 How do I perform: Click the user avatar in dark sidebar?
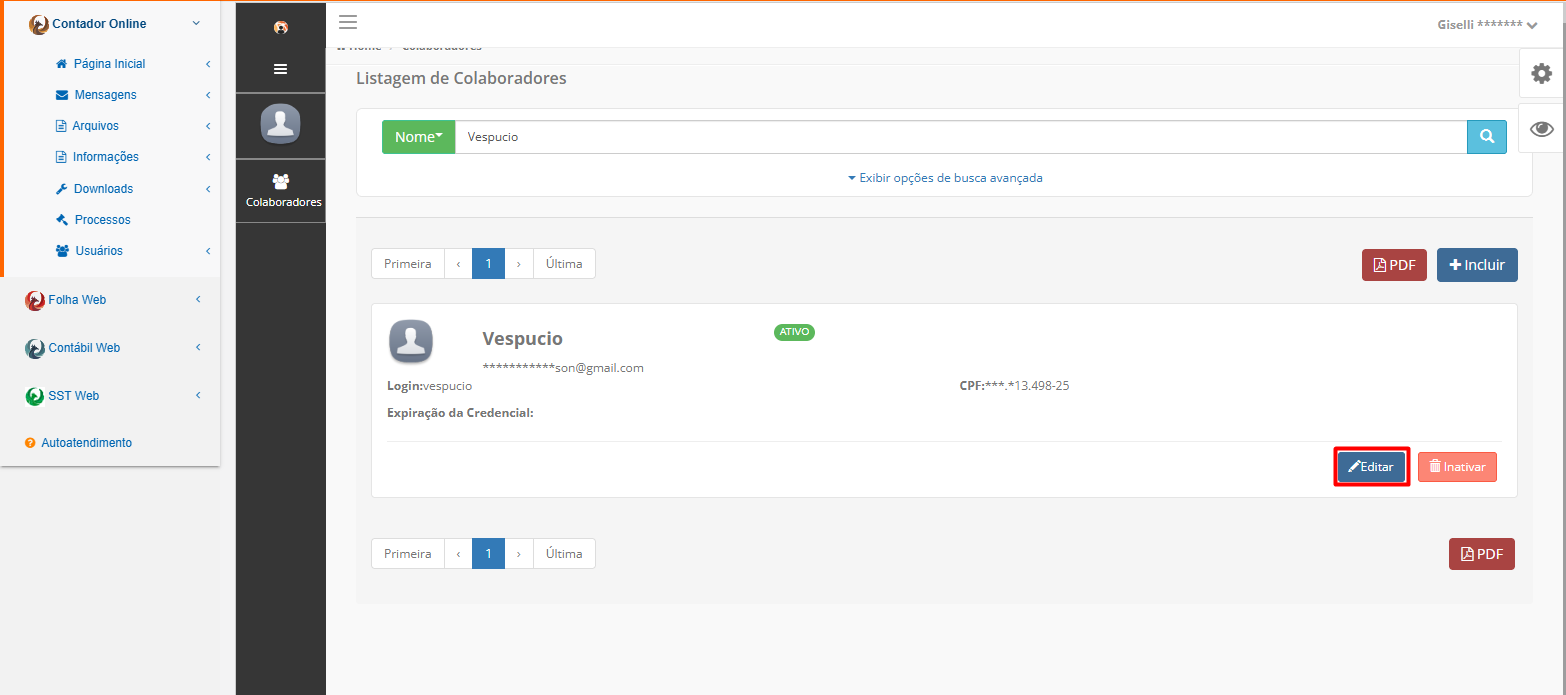click(281, 124)
